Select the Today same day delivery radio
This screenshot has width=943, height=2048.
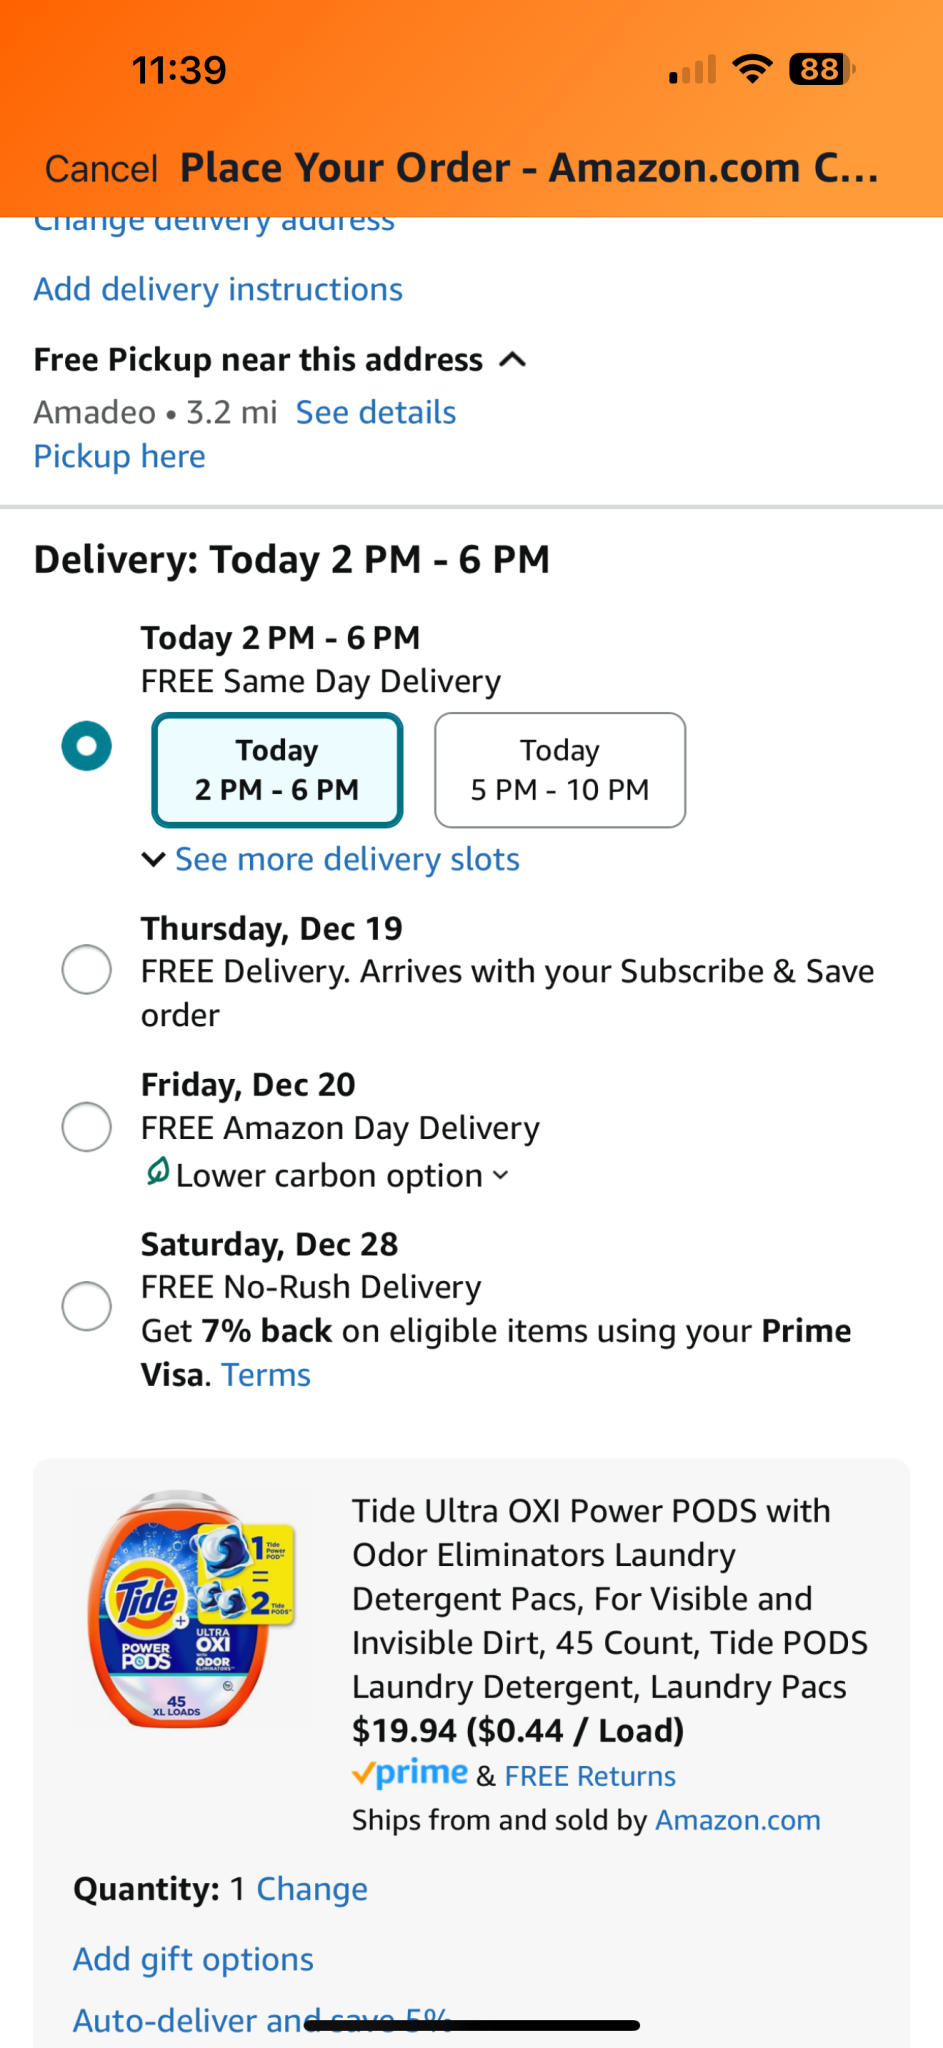[x=87, y=746]
